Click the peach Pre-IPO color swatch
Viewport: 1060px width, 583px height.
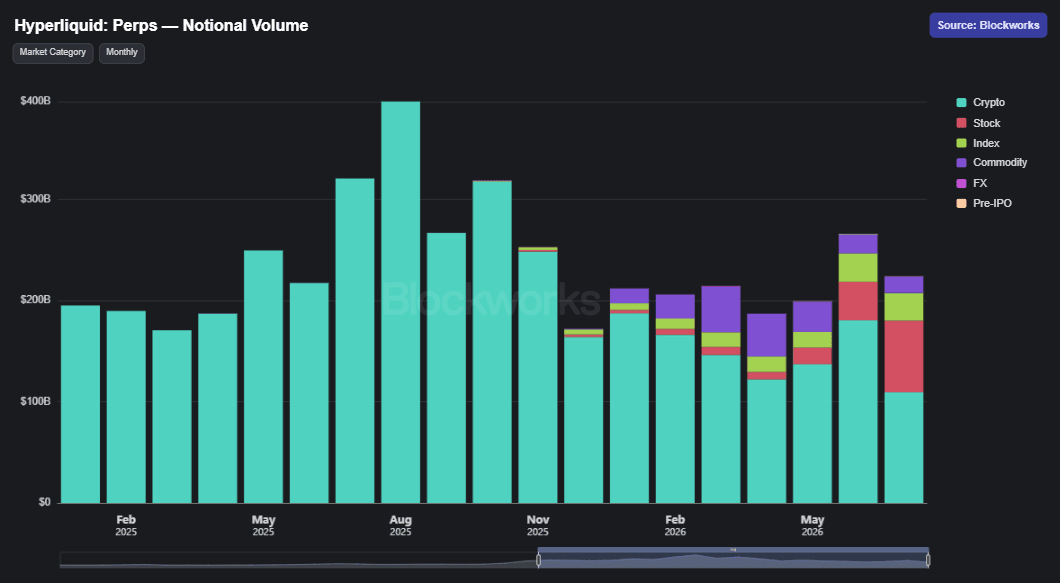pyautogui.click(x=961, y=203)
